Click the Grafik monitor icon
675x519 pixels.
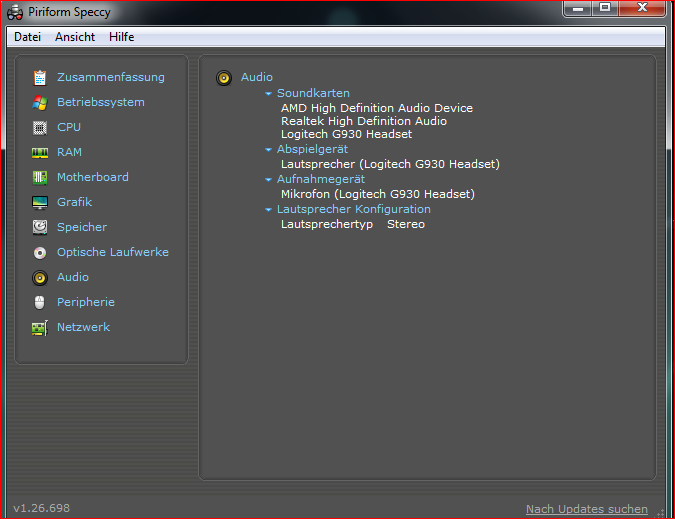[40, 203]
